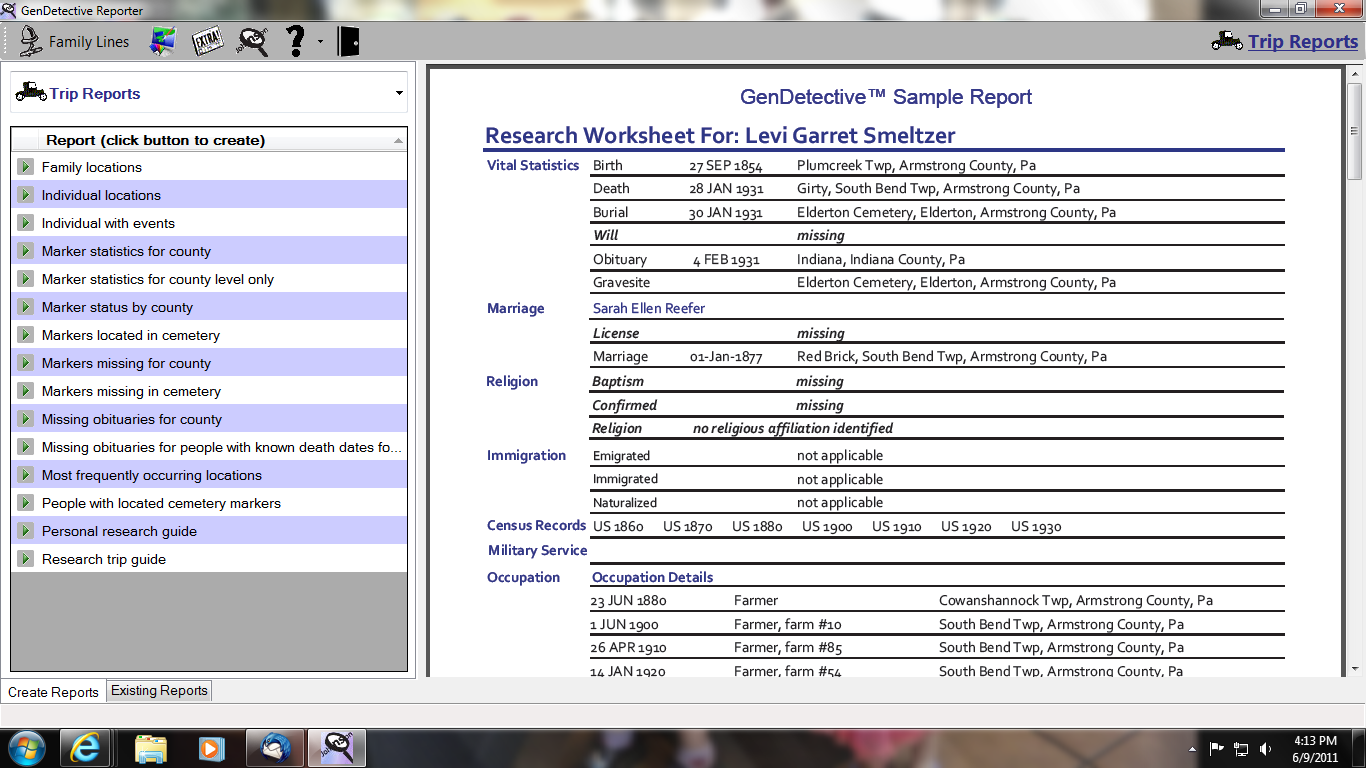Viewport: 1366px width, 768px height.
Task: Create the Family locations report
Action: coord(26,167)
